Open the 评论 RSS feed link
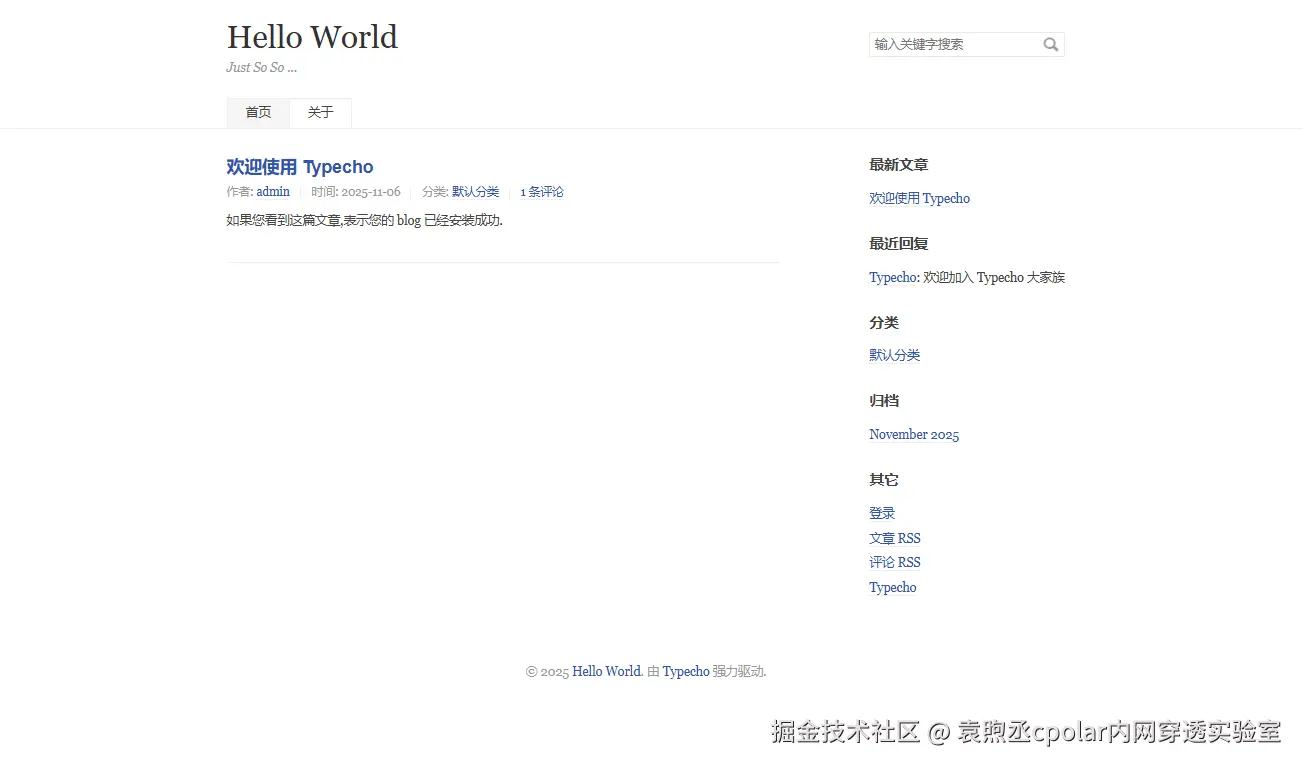 [x=894, y=562]
